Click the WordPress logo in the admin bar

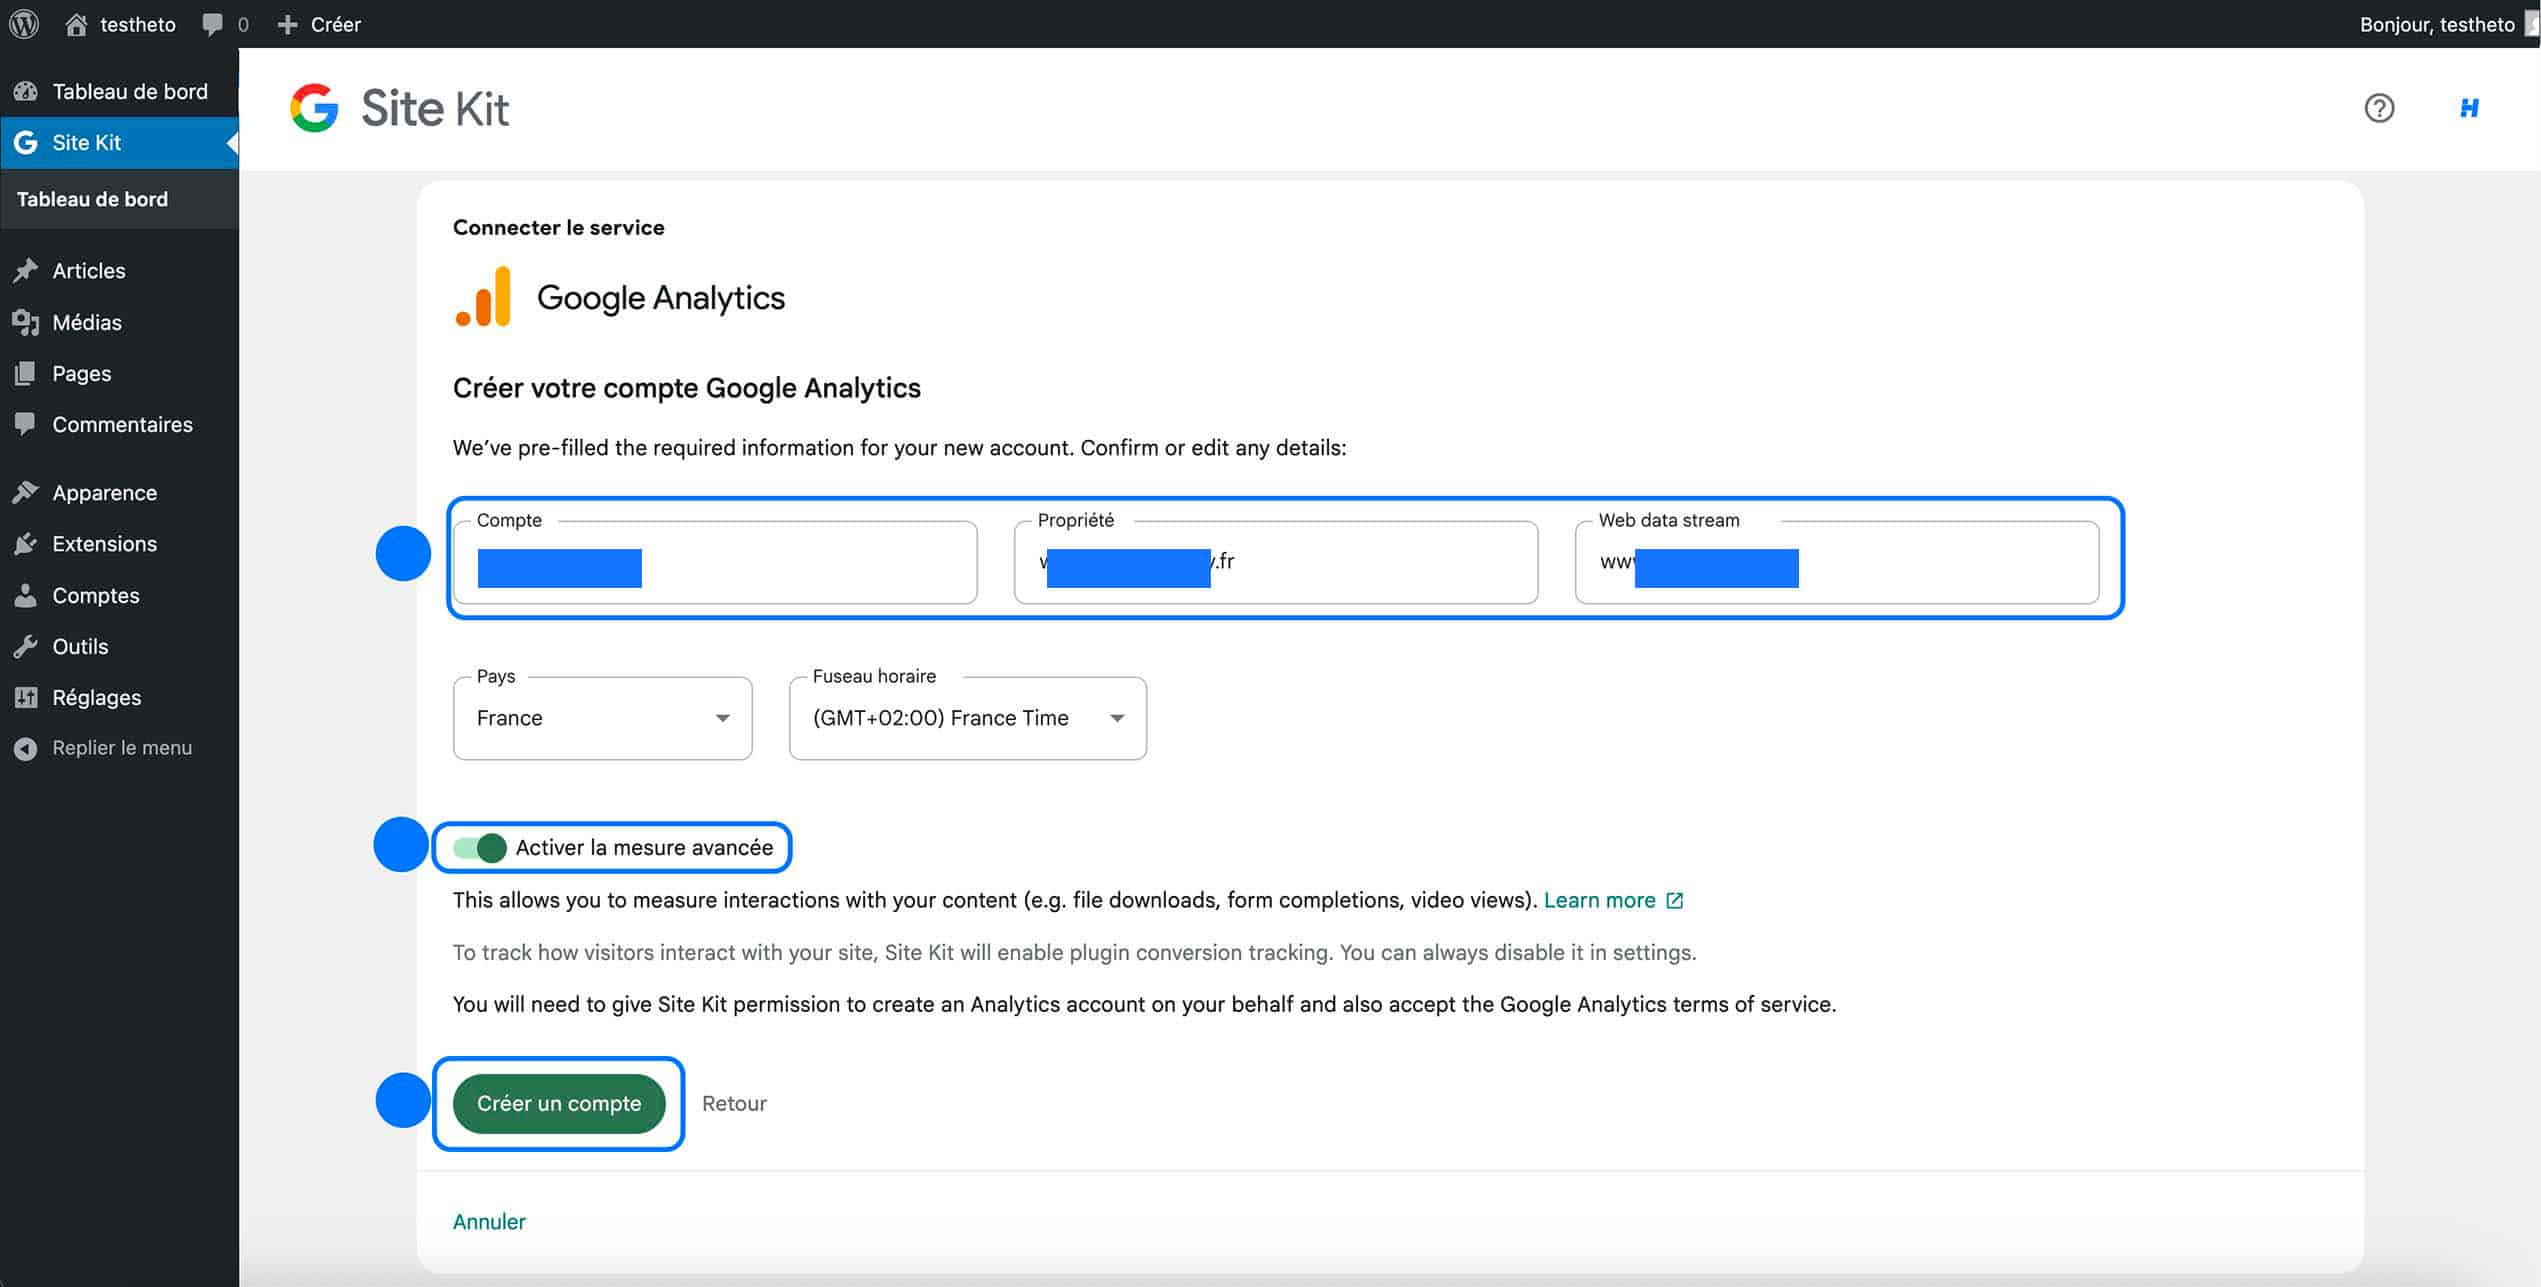[x=22, y=23]
